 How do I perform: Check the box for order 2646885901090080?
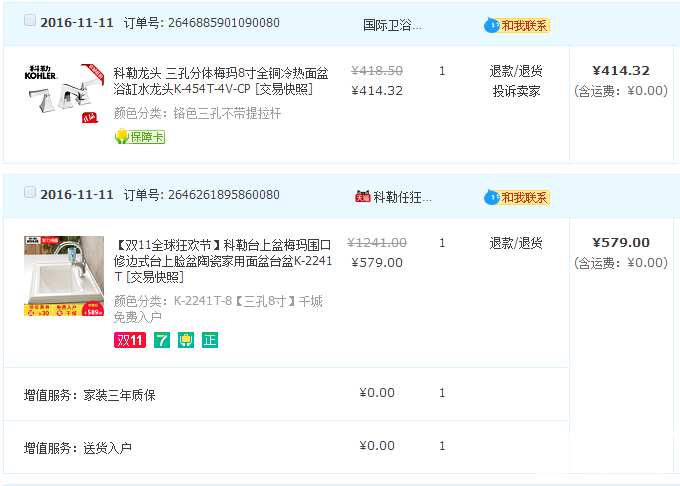coord(30,21)
